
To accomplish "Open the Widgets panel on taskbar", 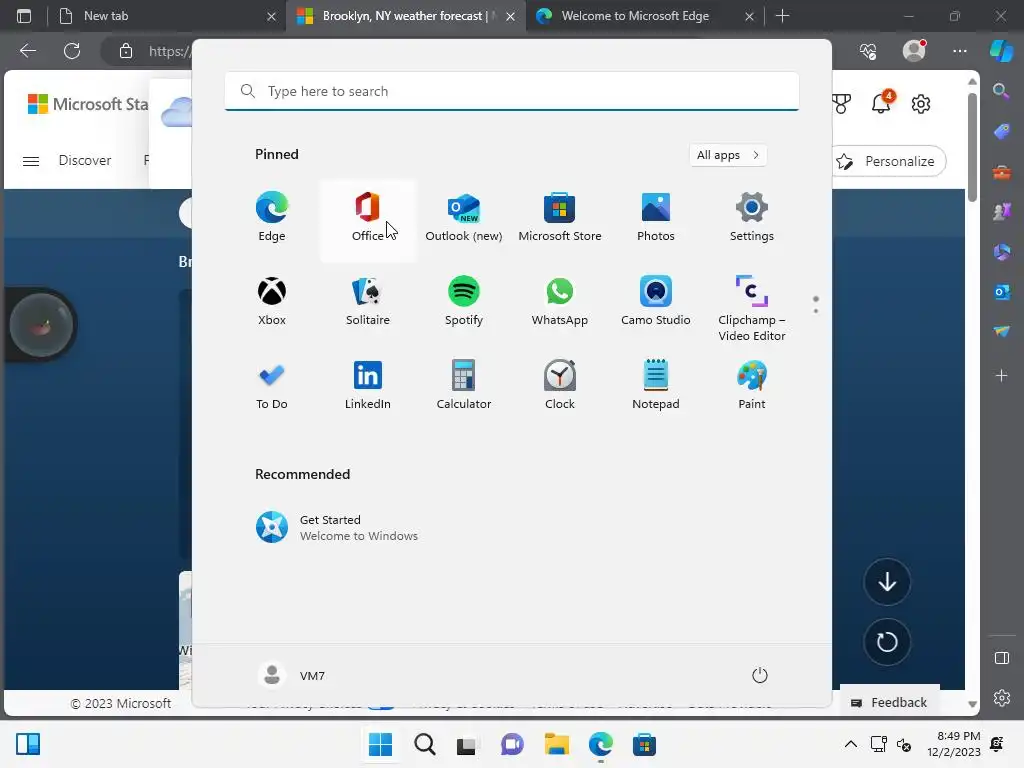I will [x=28, y=744].
